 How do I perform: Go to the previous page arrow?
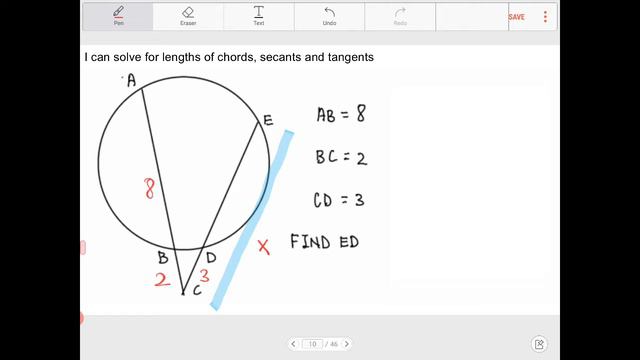[x=293, y=344]
